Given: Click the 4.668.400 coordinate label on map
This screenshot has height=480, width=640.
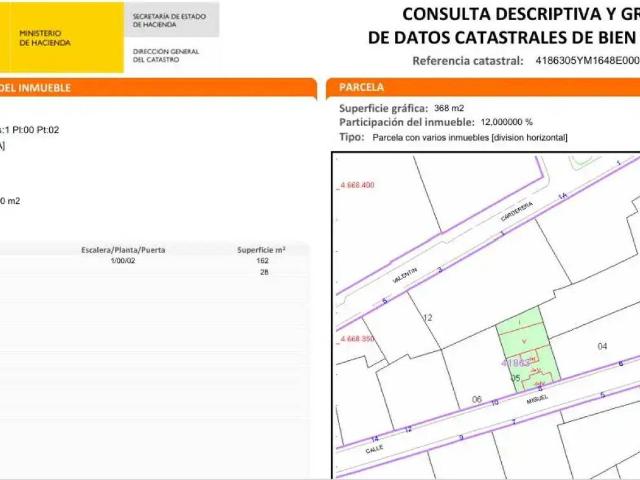Looking at the screenshot, I should pyautogui.click(x=356, y=185).
